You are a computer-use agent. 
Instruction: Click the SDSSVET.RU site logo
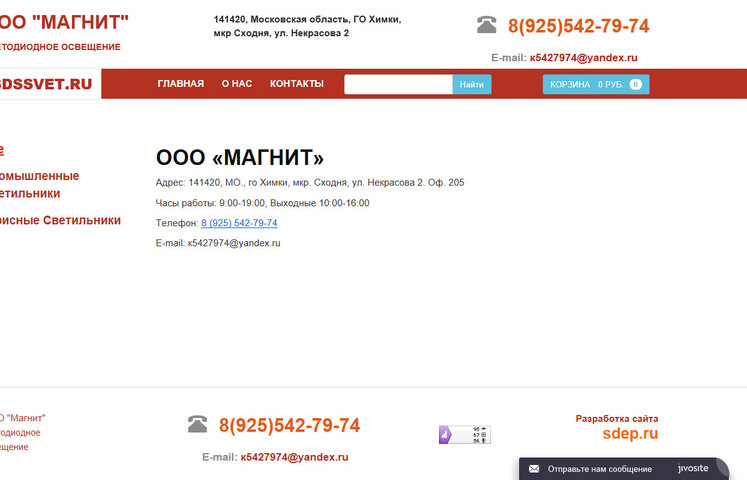click(45, 84)
